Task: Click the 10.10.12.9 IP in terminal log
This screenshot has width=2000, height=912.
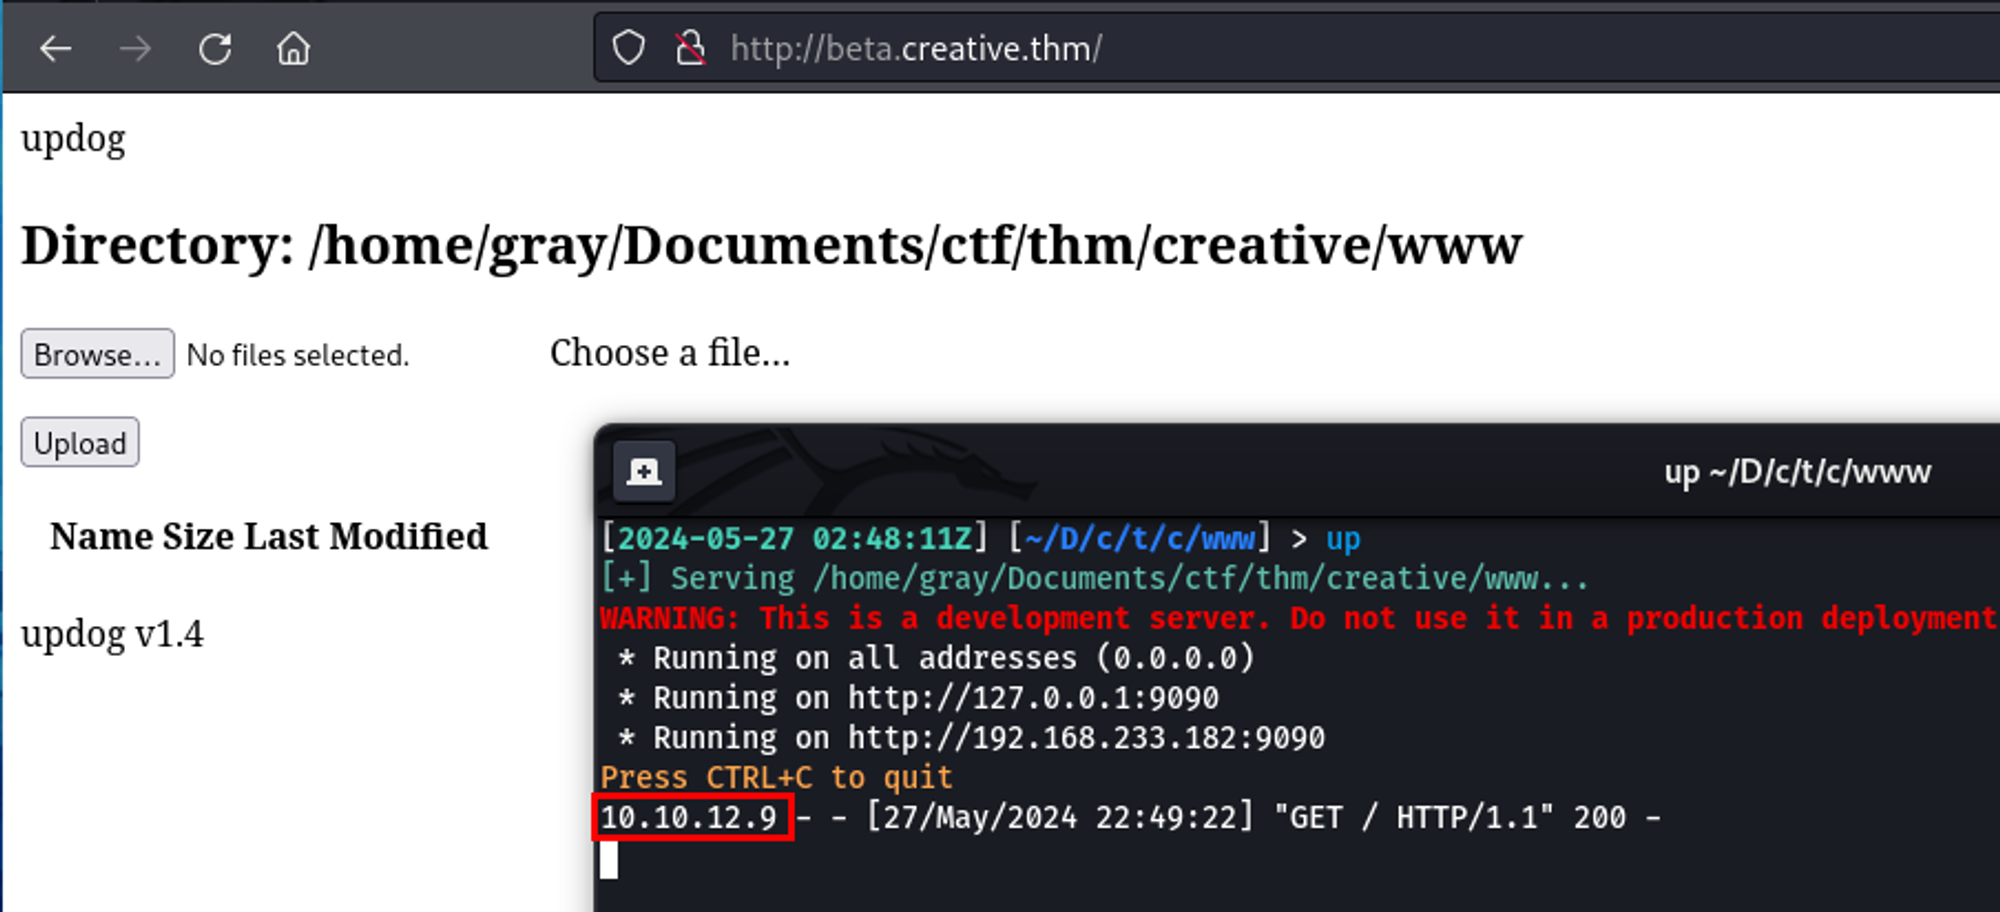Action: [689, 818]
